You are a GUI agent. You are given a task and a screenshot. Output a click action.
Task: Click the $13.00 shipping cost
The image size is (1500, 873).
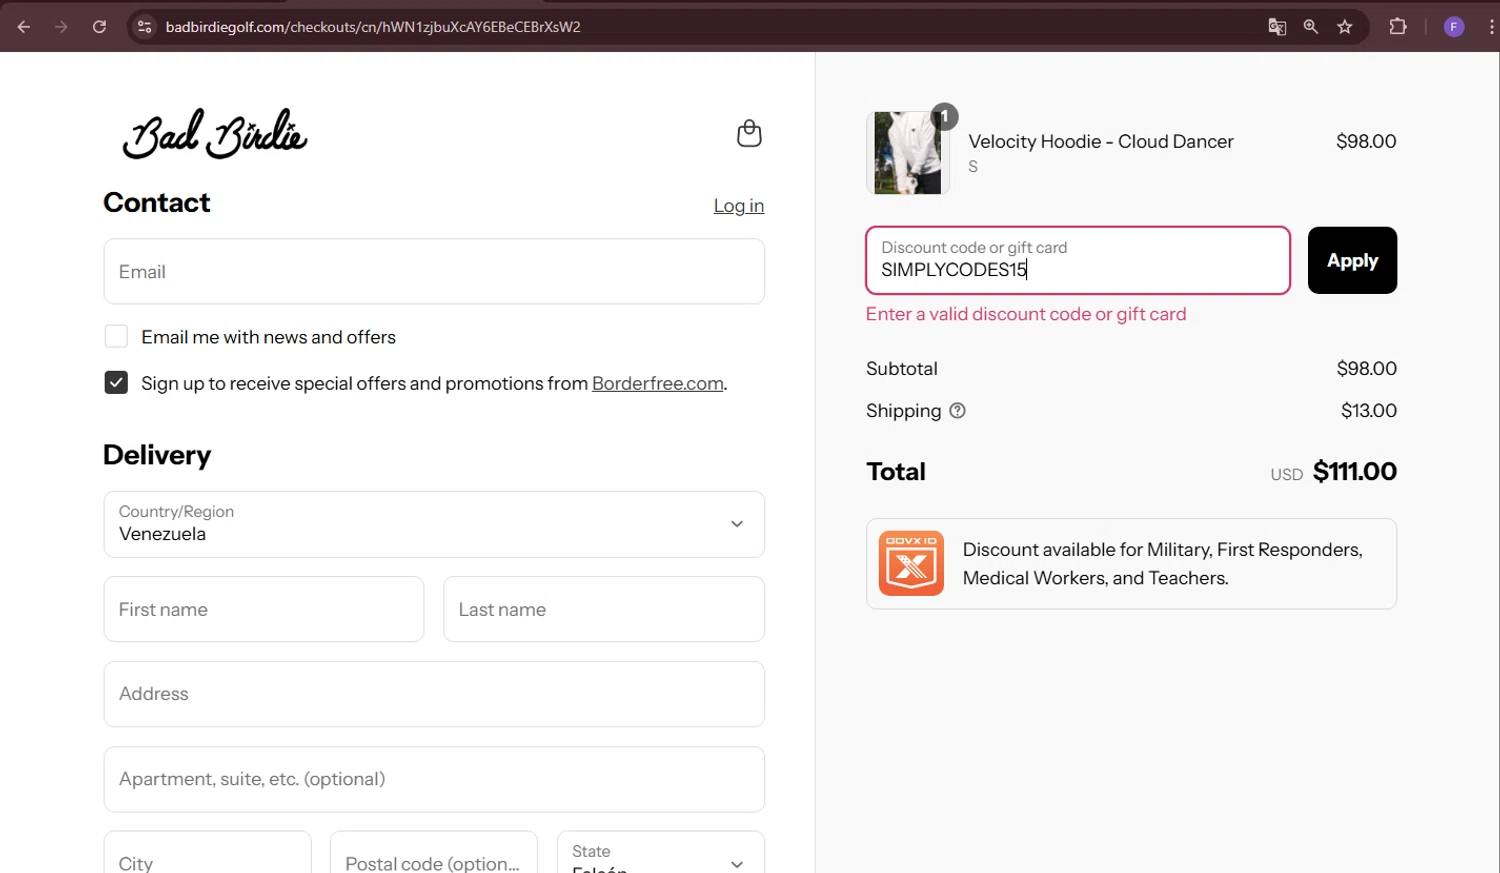pos(1369,411)
